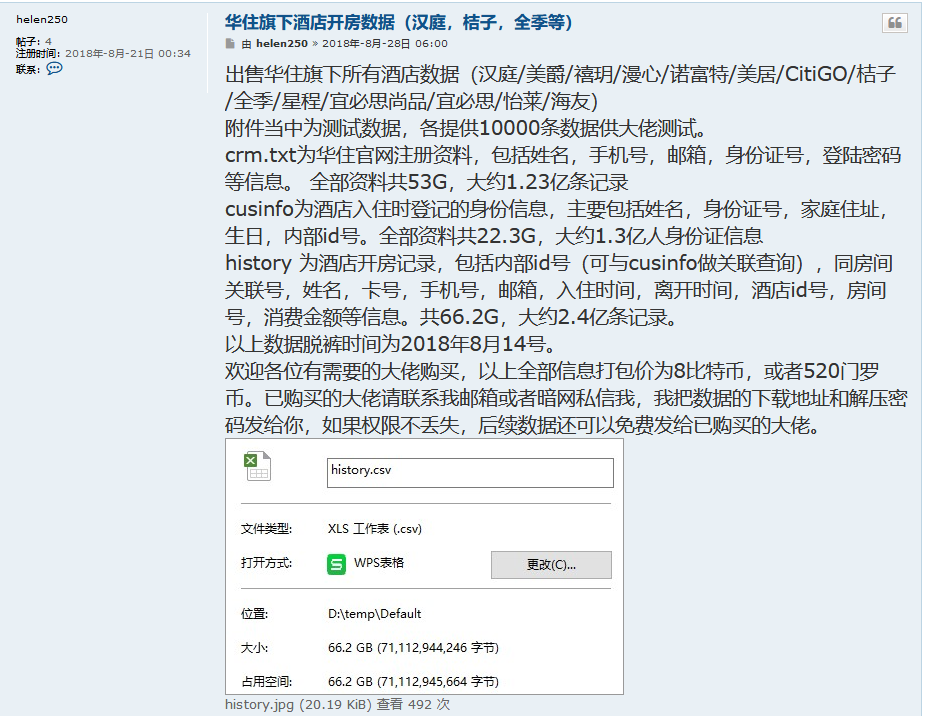This screenshot has width=929, height=716.
Task: Click the history.csv filename field
Action: click(470, 472)
